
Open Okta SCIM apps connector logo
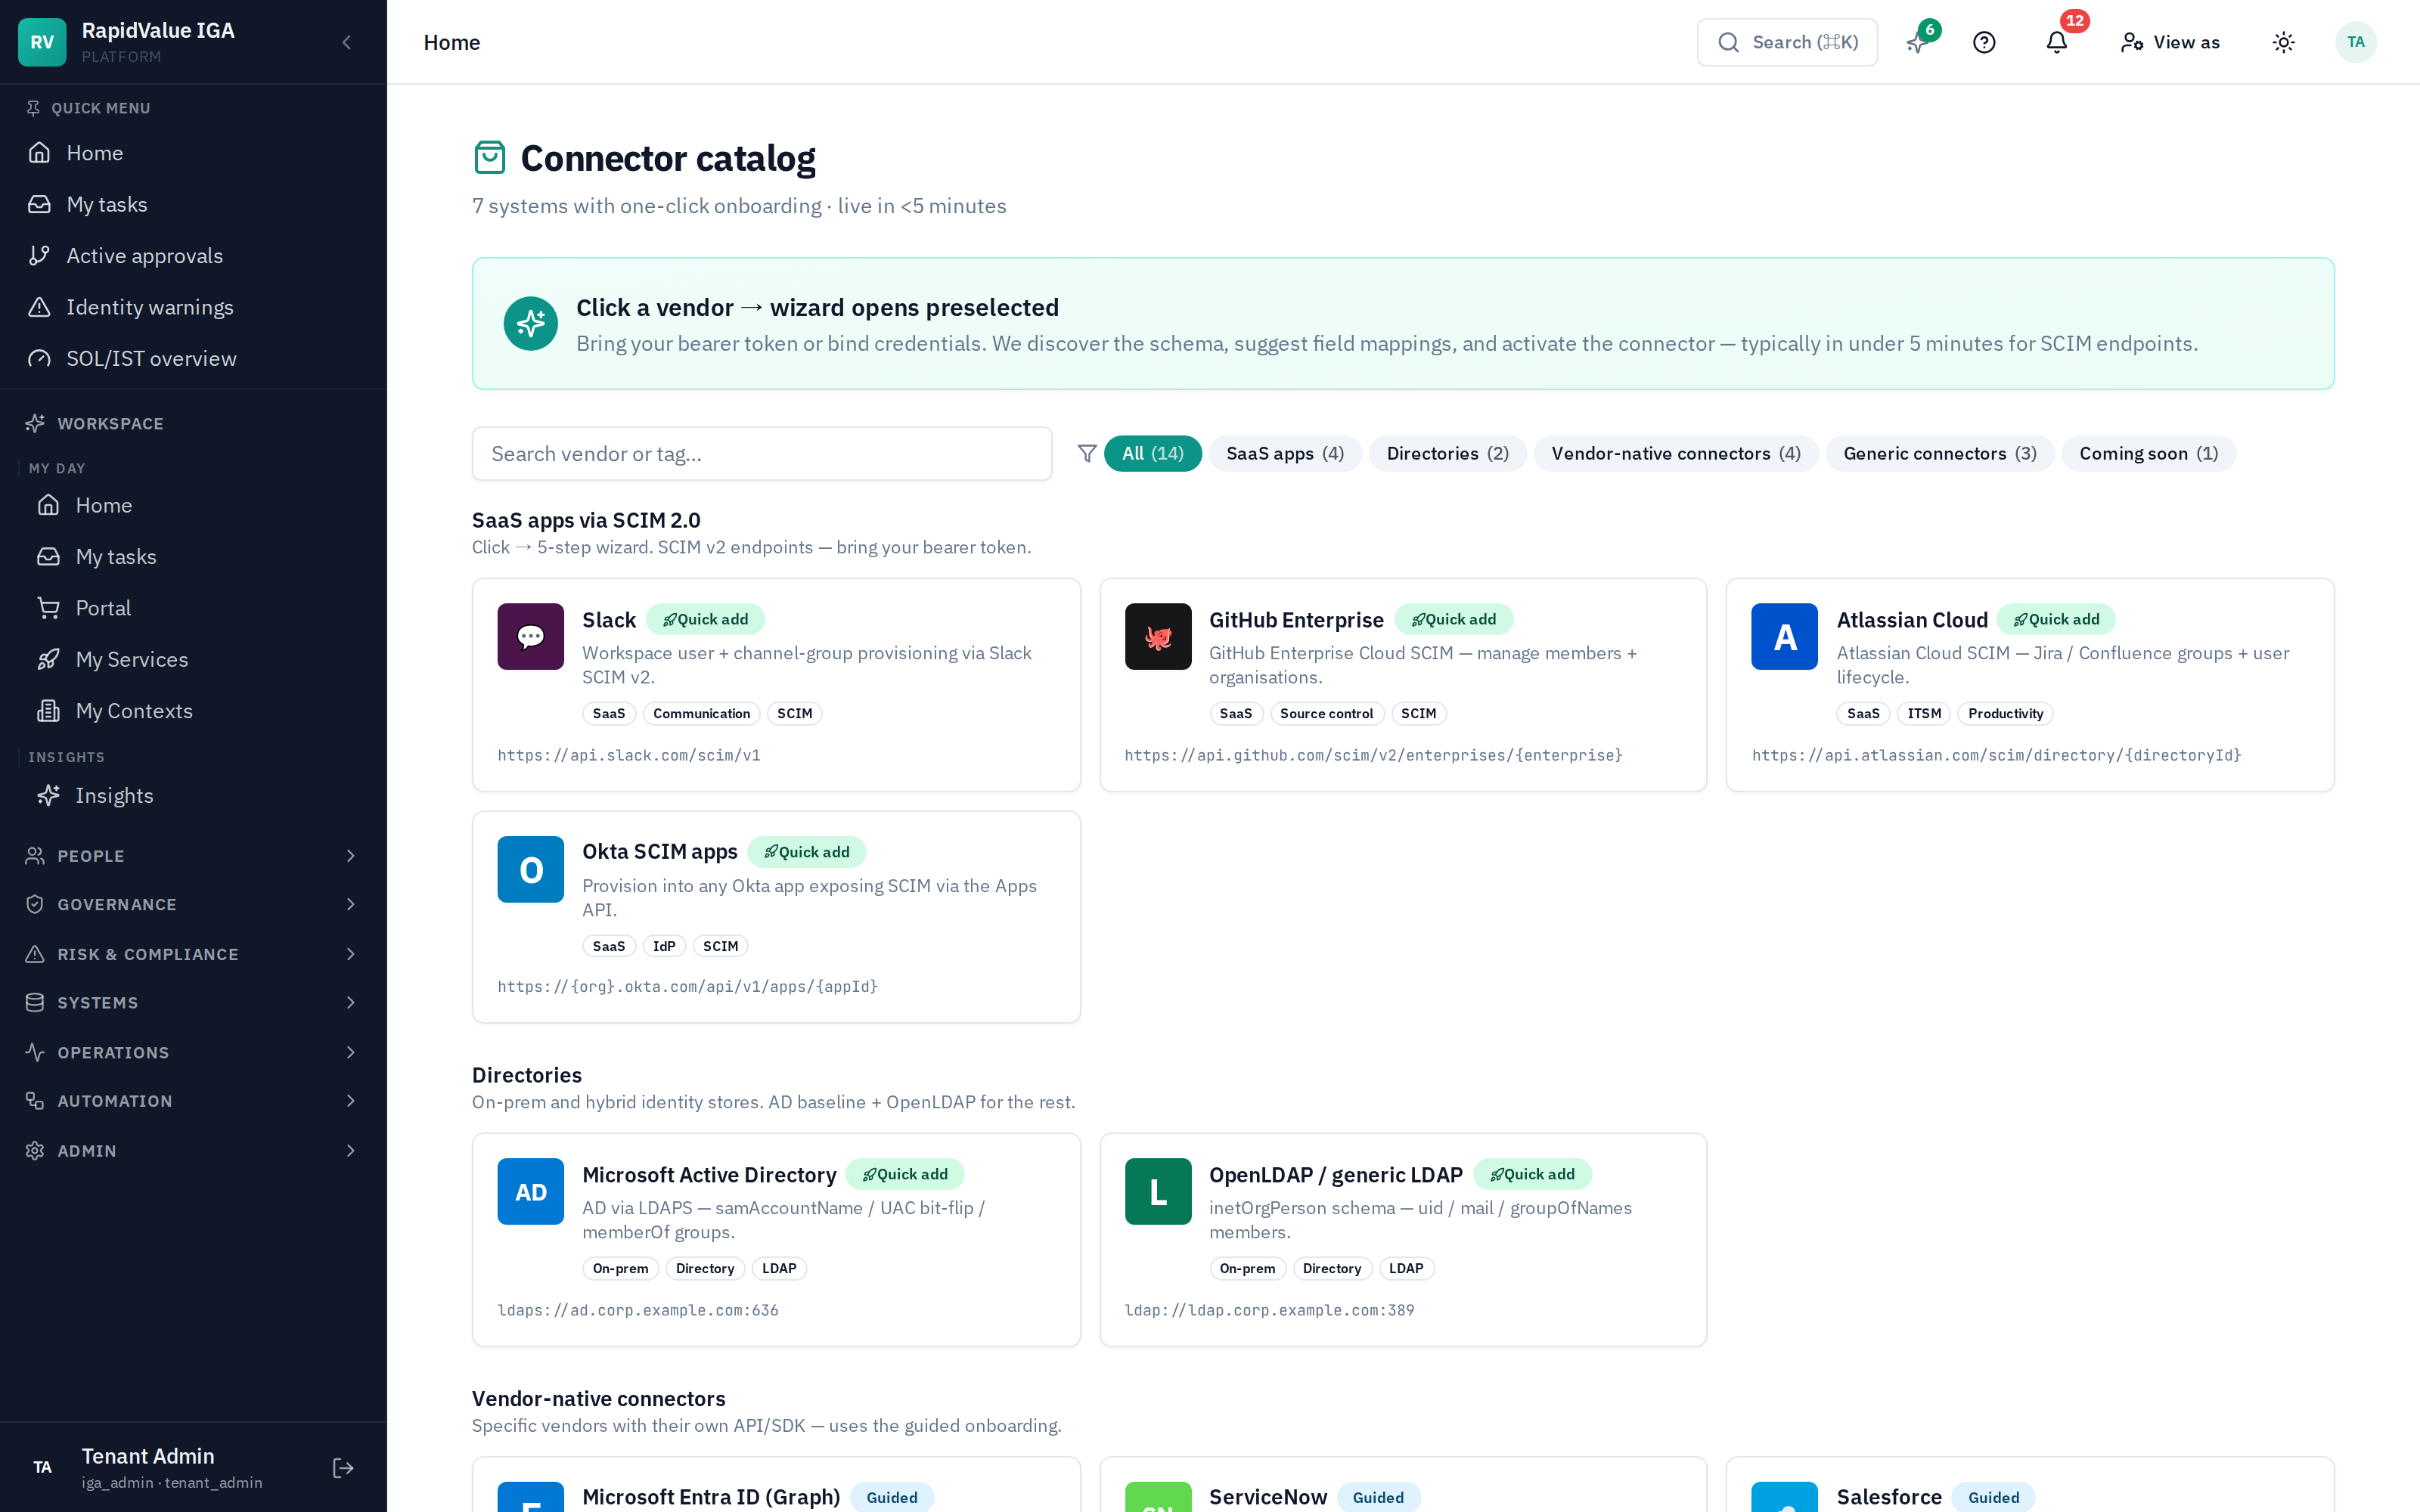click(x=531, y=869)
